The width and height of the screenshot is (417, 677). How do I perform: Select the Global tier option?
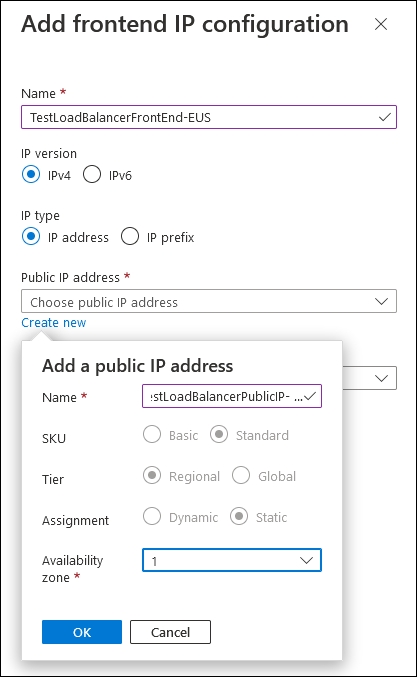(x=241, y=475)
